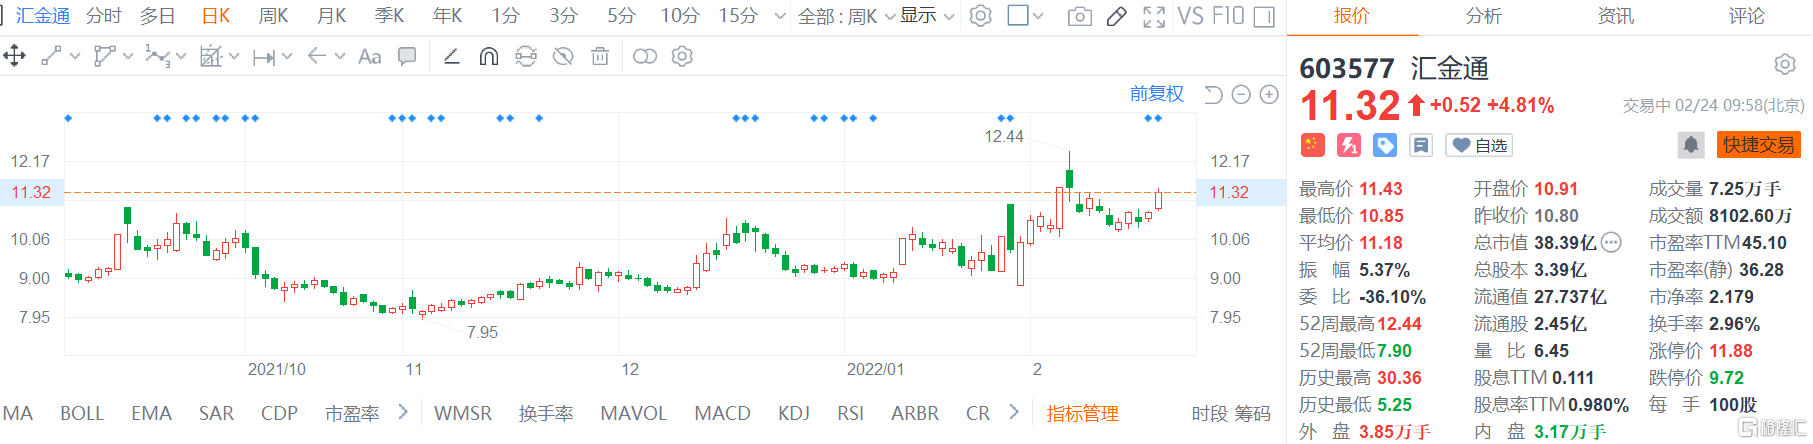Expand the wave pattern tool dropdown arrow
Screen dimensions: 1813x444
[x=181, y=57]
